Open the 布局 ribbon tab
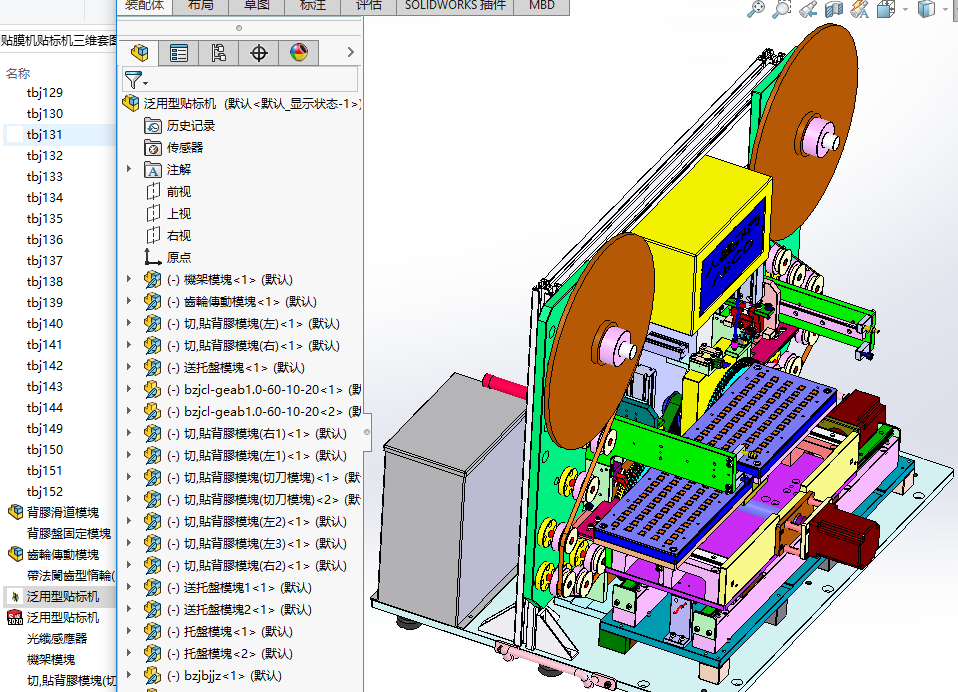 pyautogui.click(x=200, y=6)
